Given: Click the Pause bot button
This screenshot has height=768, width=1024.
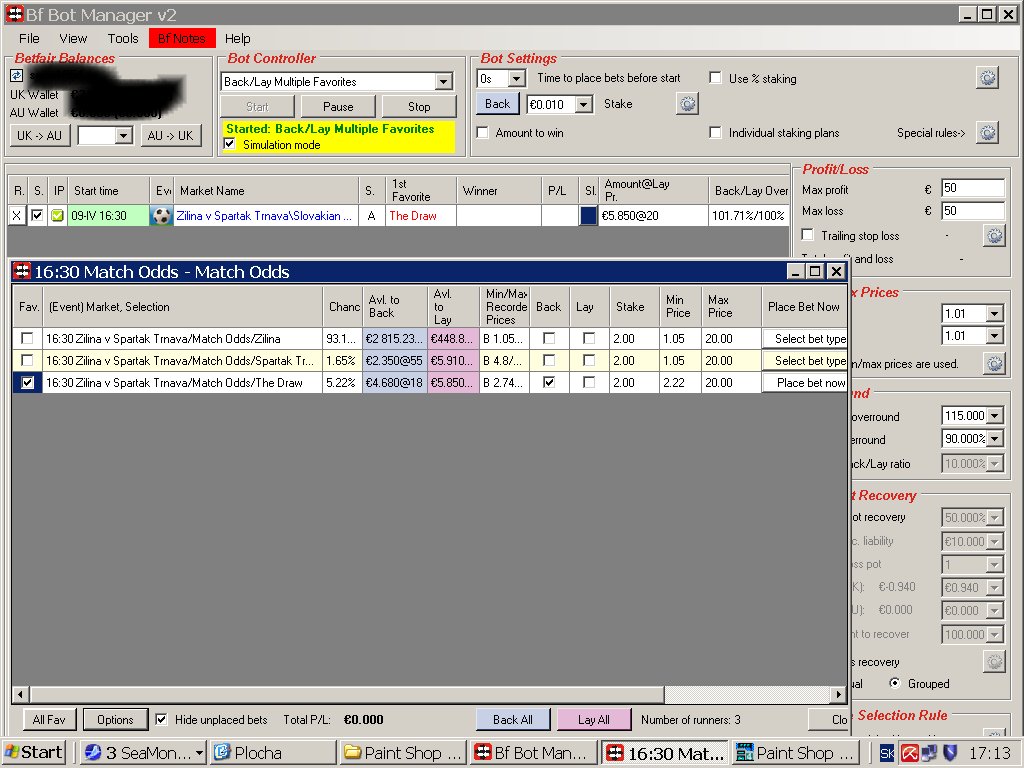Looking at the screenshot, I should point(338,106).
